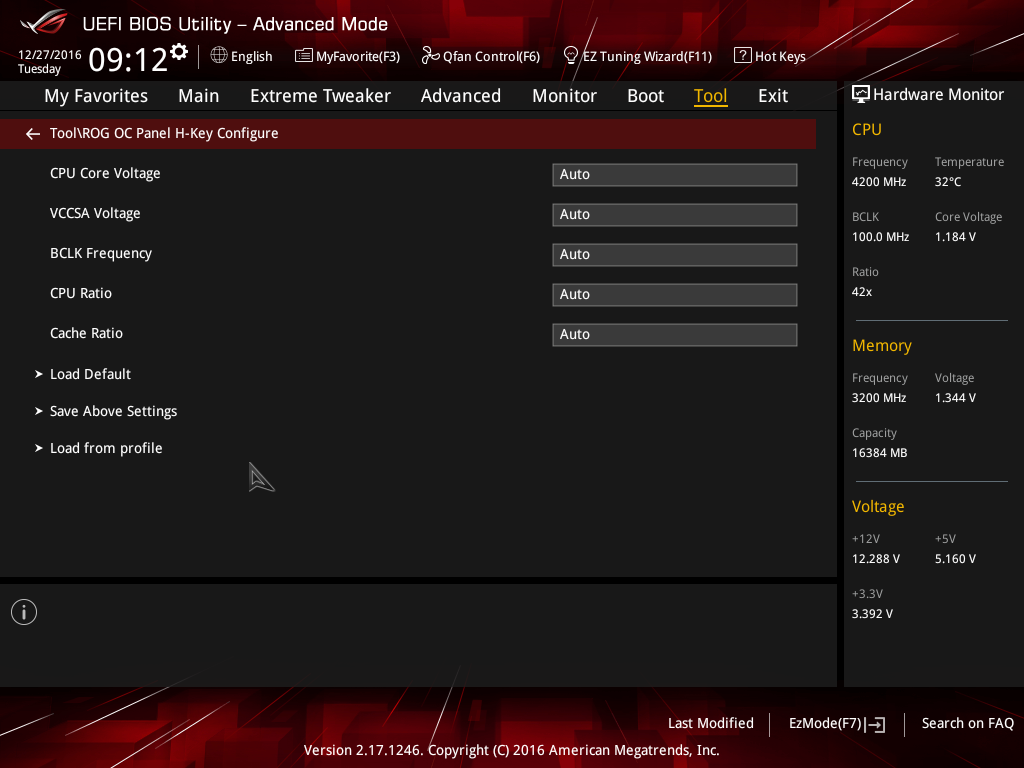Select the Save Above Settings entry
Viewport: 1024px width, 768px height.
point(114,411)
